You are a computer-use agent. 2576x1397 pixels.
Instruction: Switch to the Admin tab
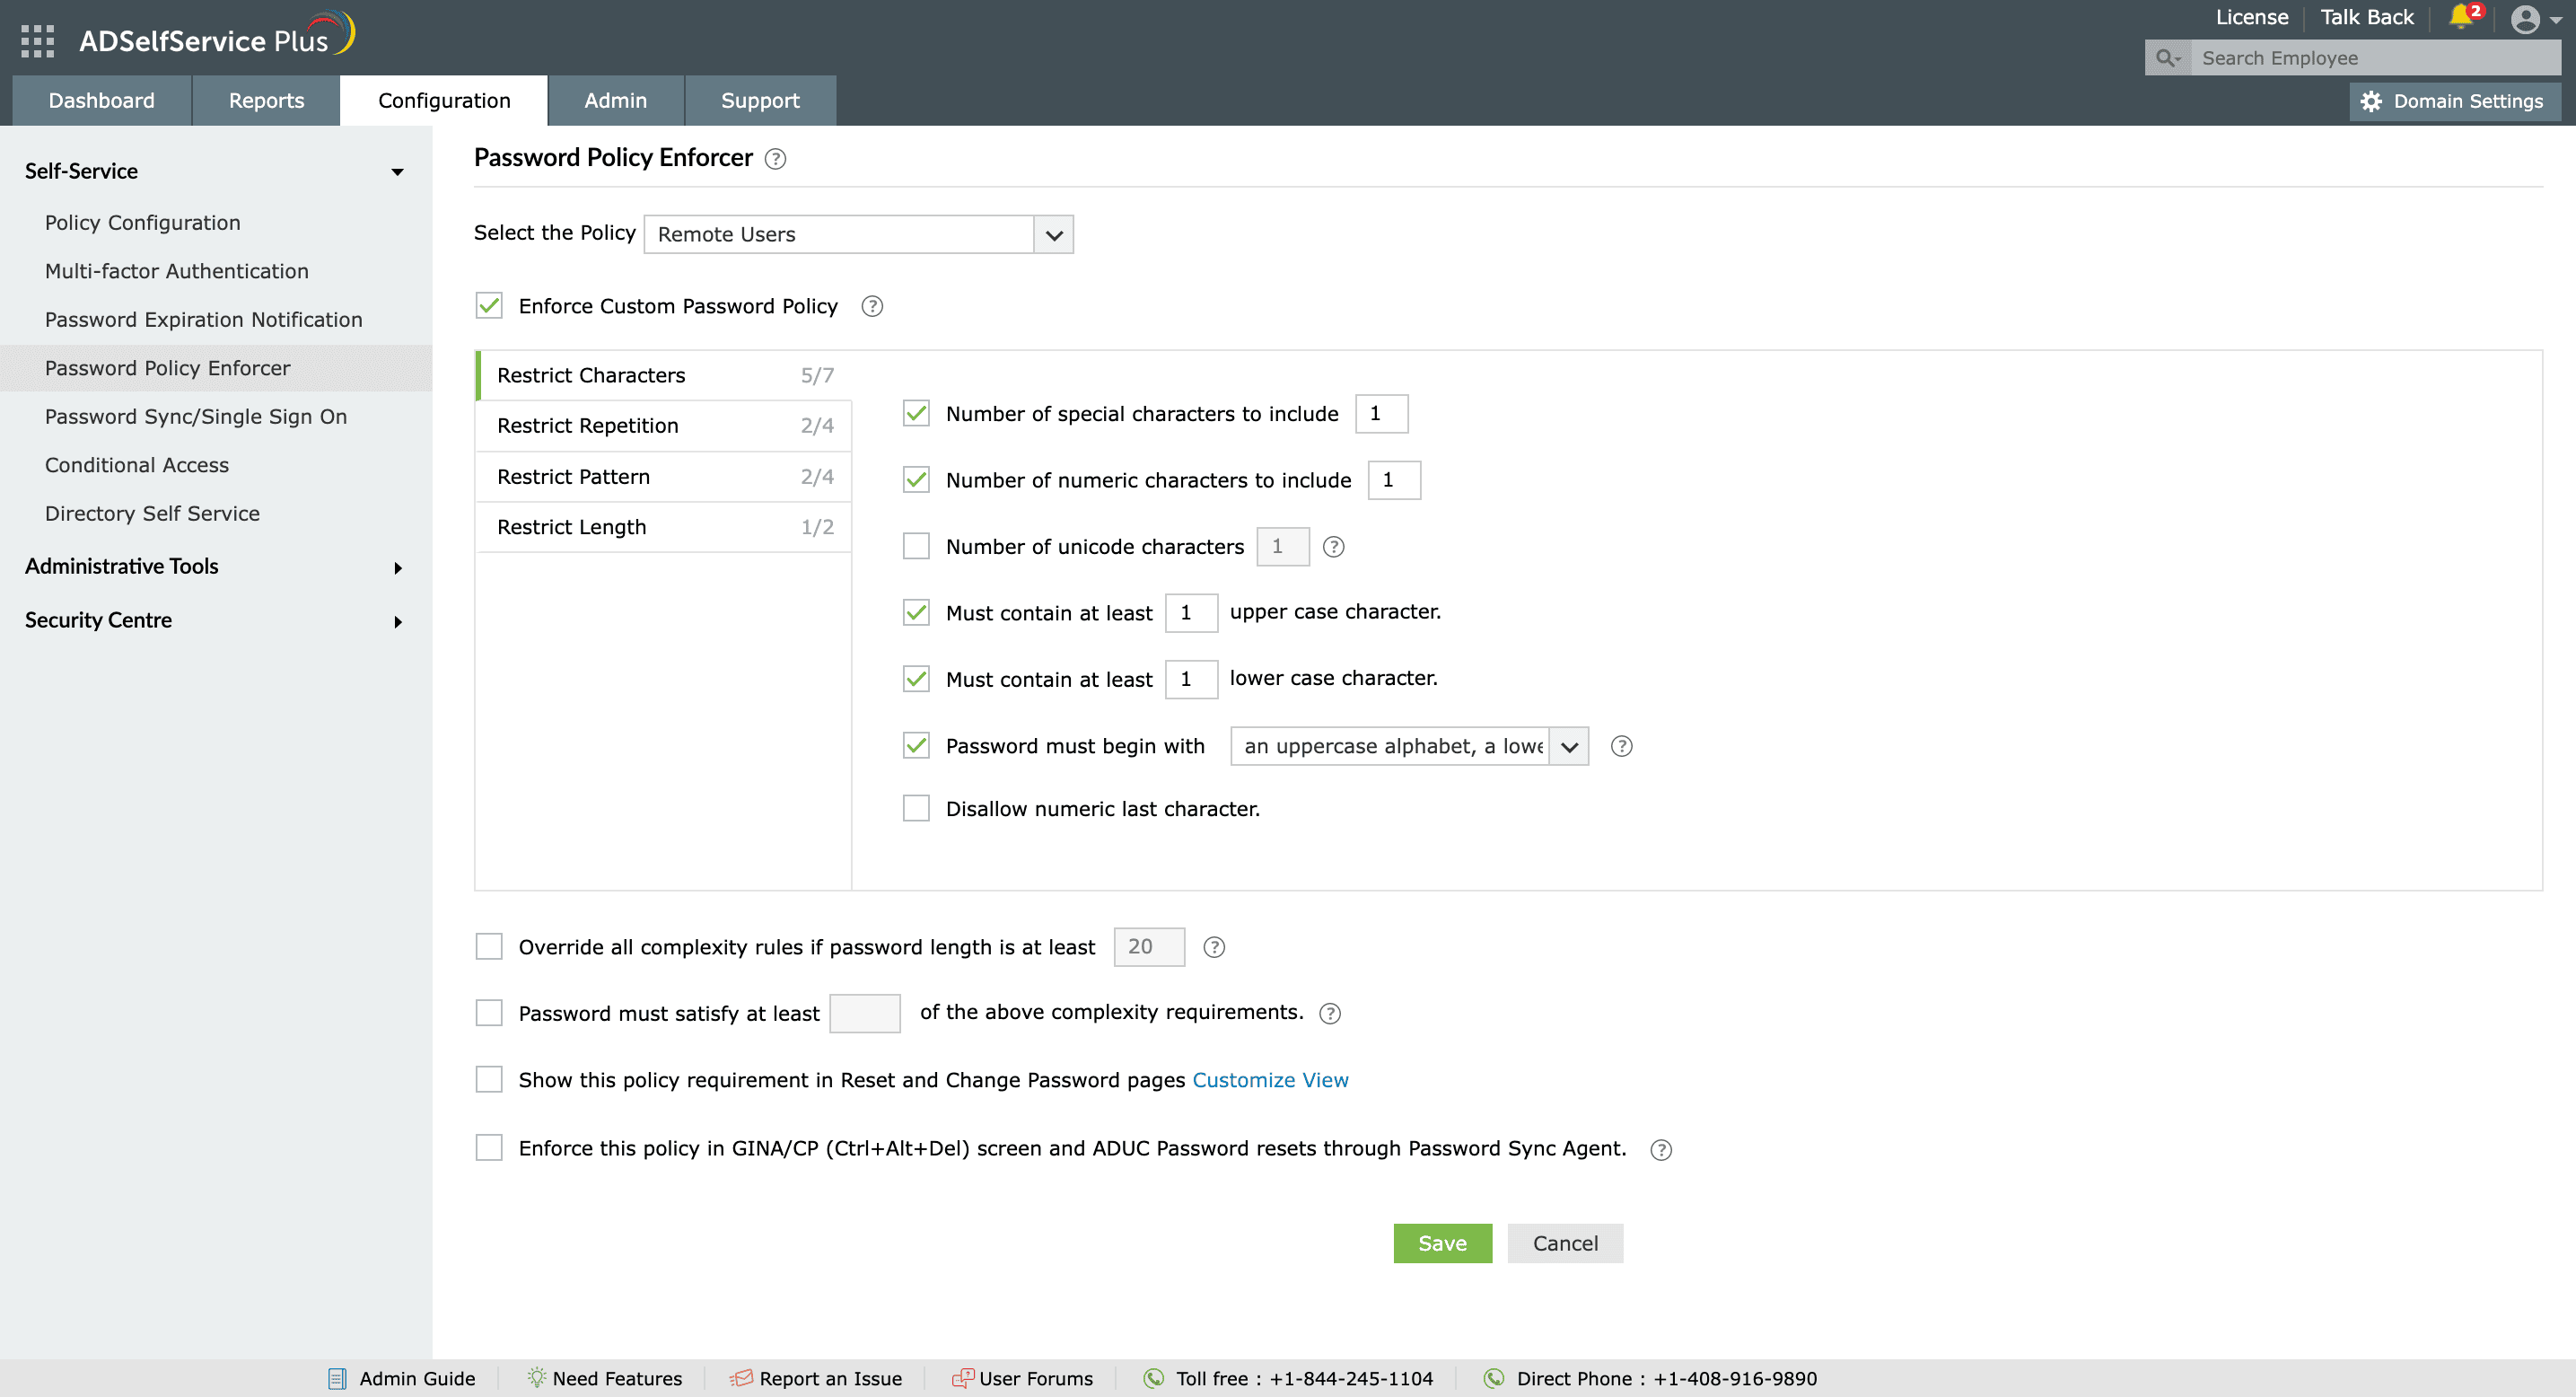615,100
